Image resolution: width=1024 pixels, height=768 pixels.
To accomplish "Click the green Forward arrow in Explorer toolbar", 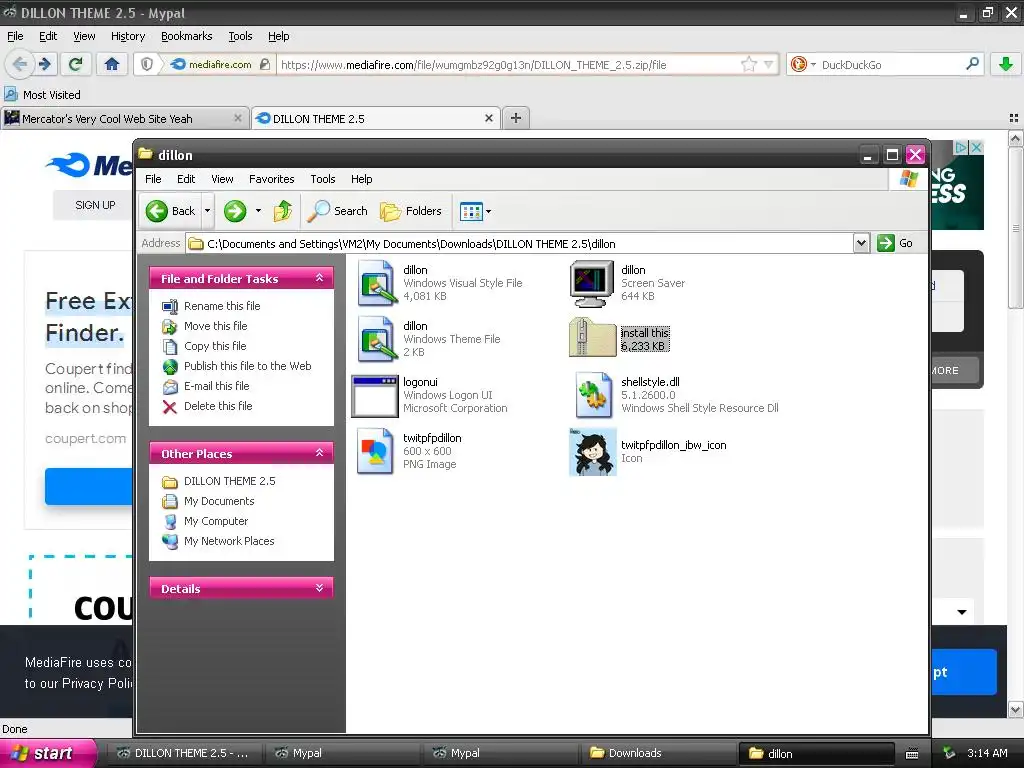I will click(x=235, y=211).
